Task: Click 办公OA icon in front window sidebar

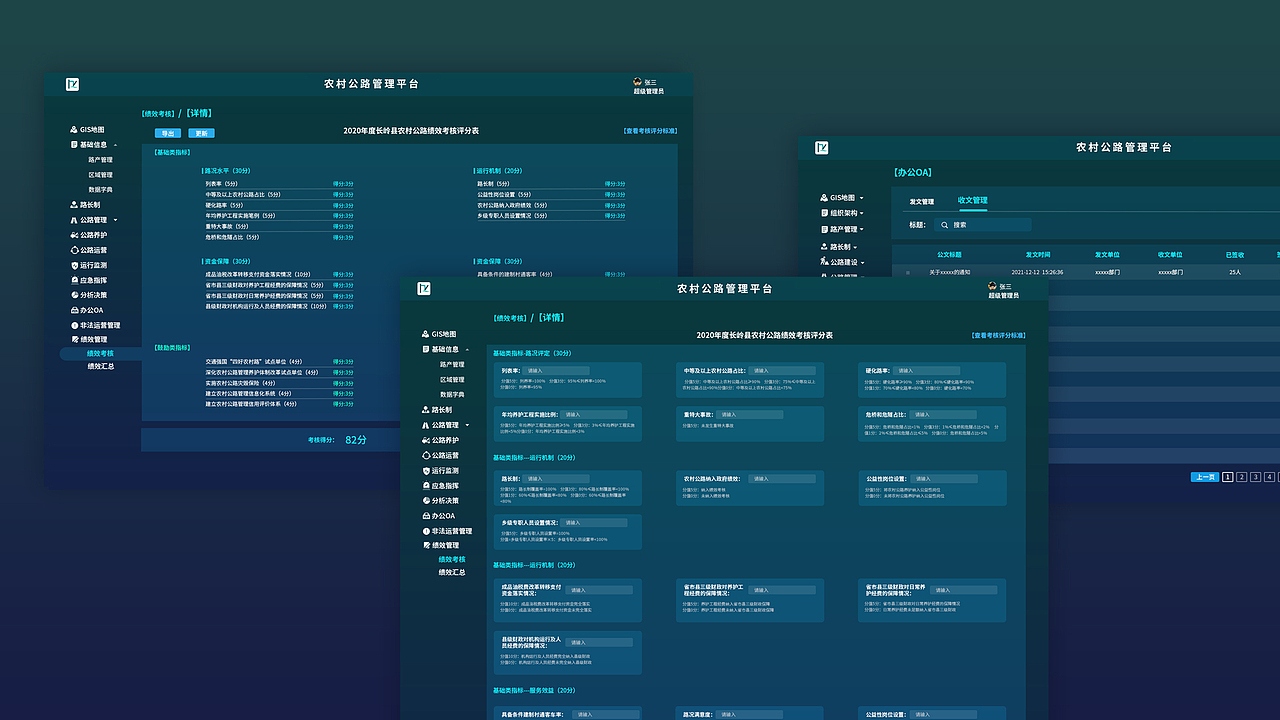Action: [x=425, y=516]
